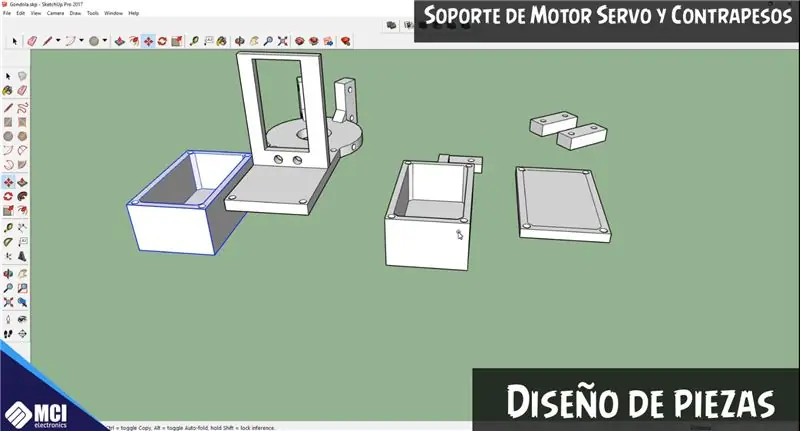Select the Follow Me tool
The width and height of the screenshot is (800, 431).
[x=22, y=196]
